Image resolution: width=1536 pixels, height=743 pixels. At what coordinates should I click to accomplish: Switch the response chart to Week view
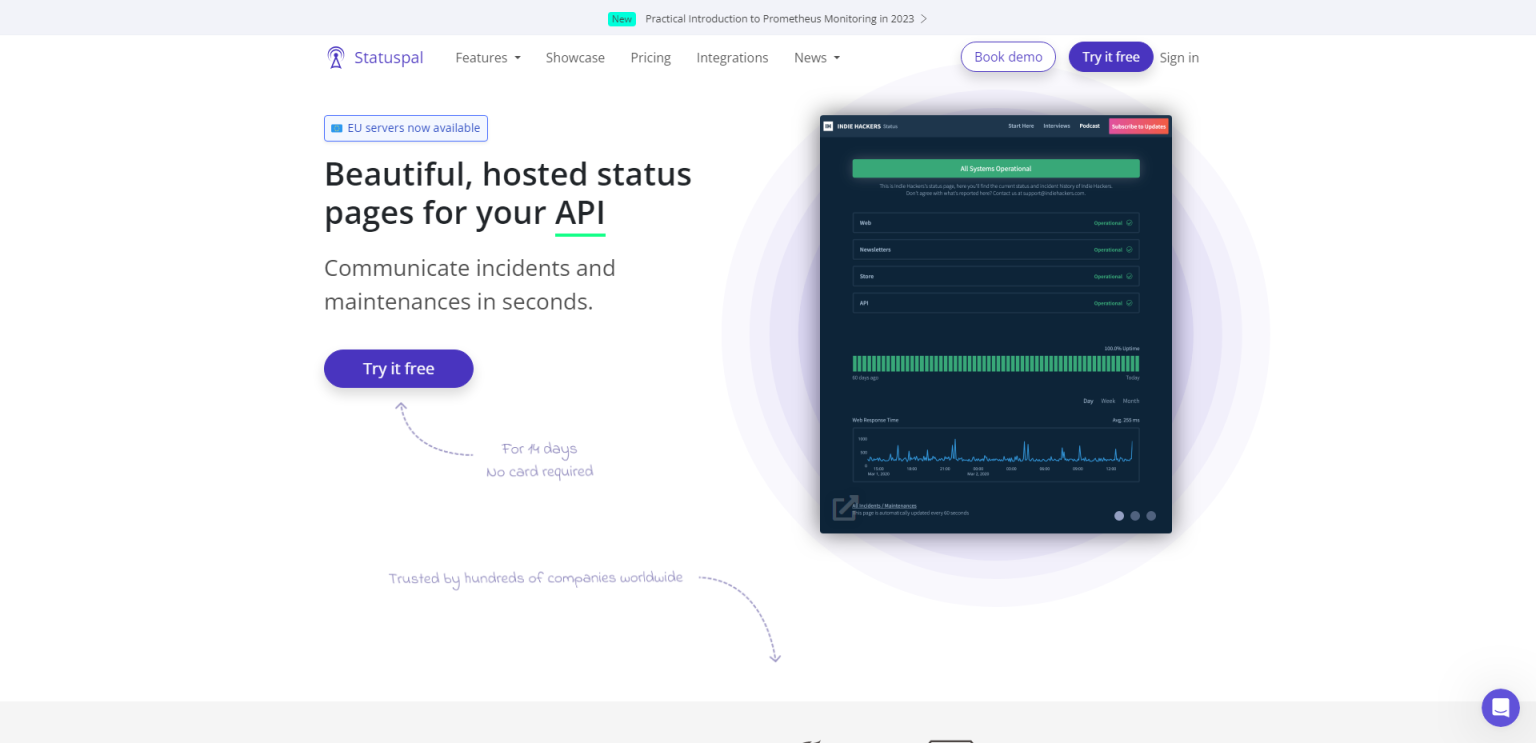click(x=1108, y=400)
